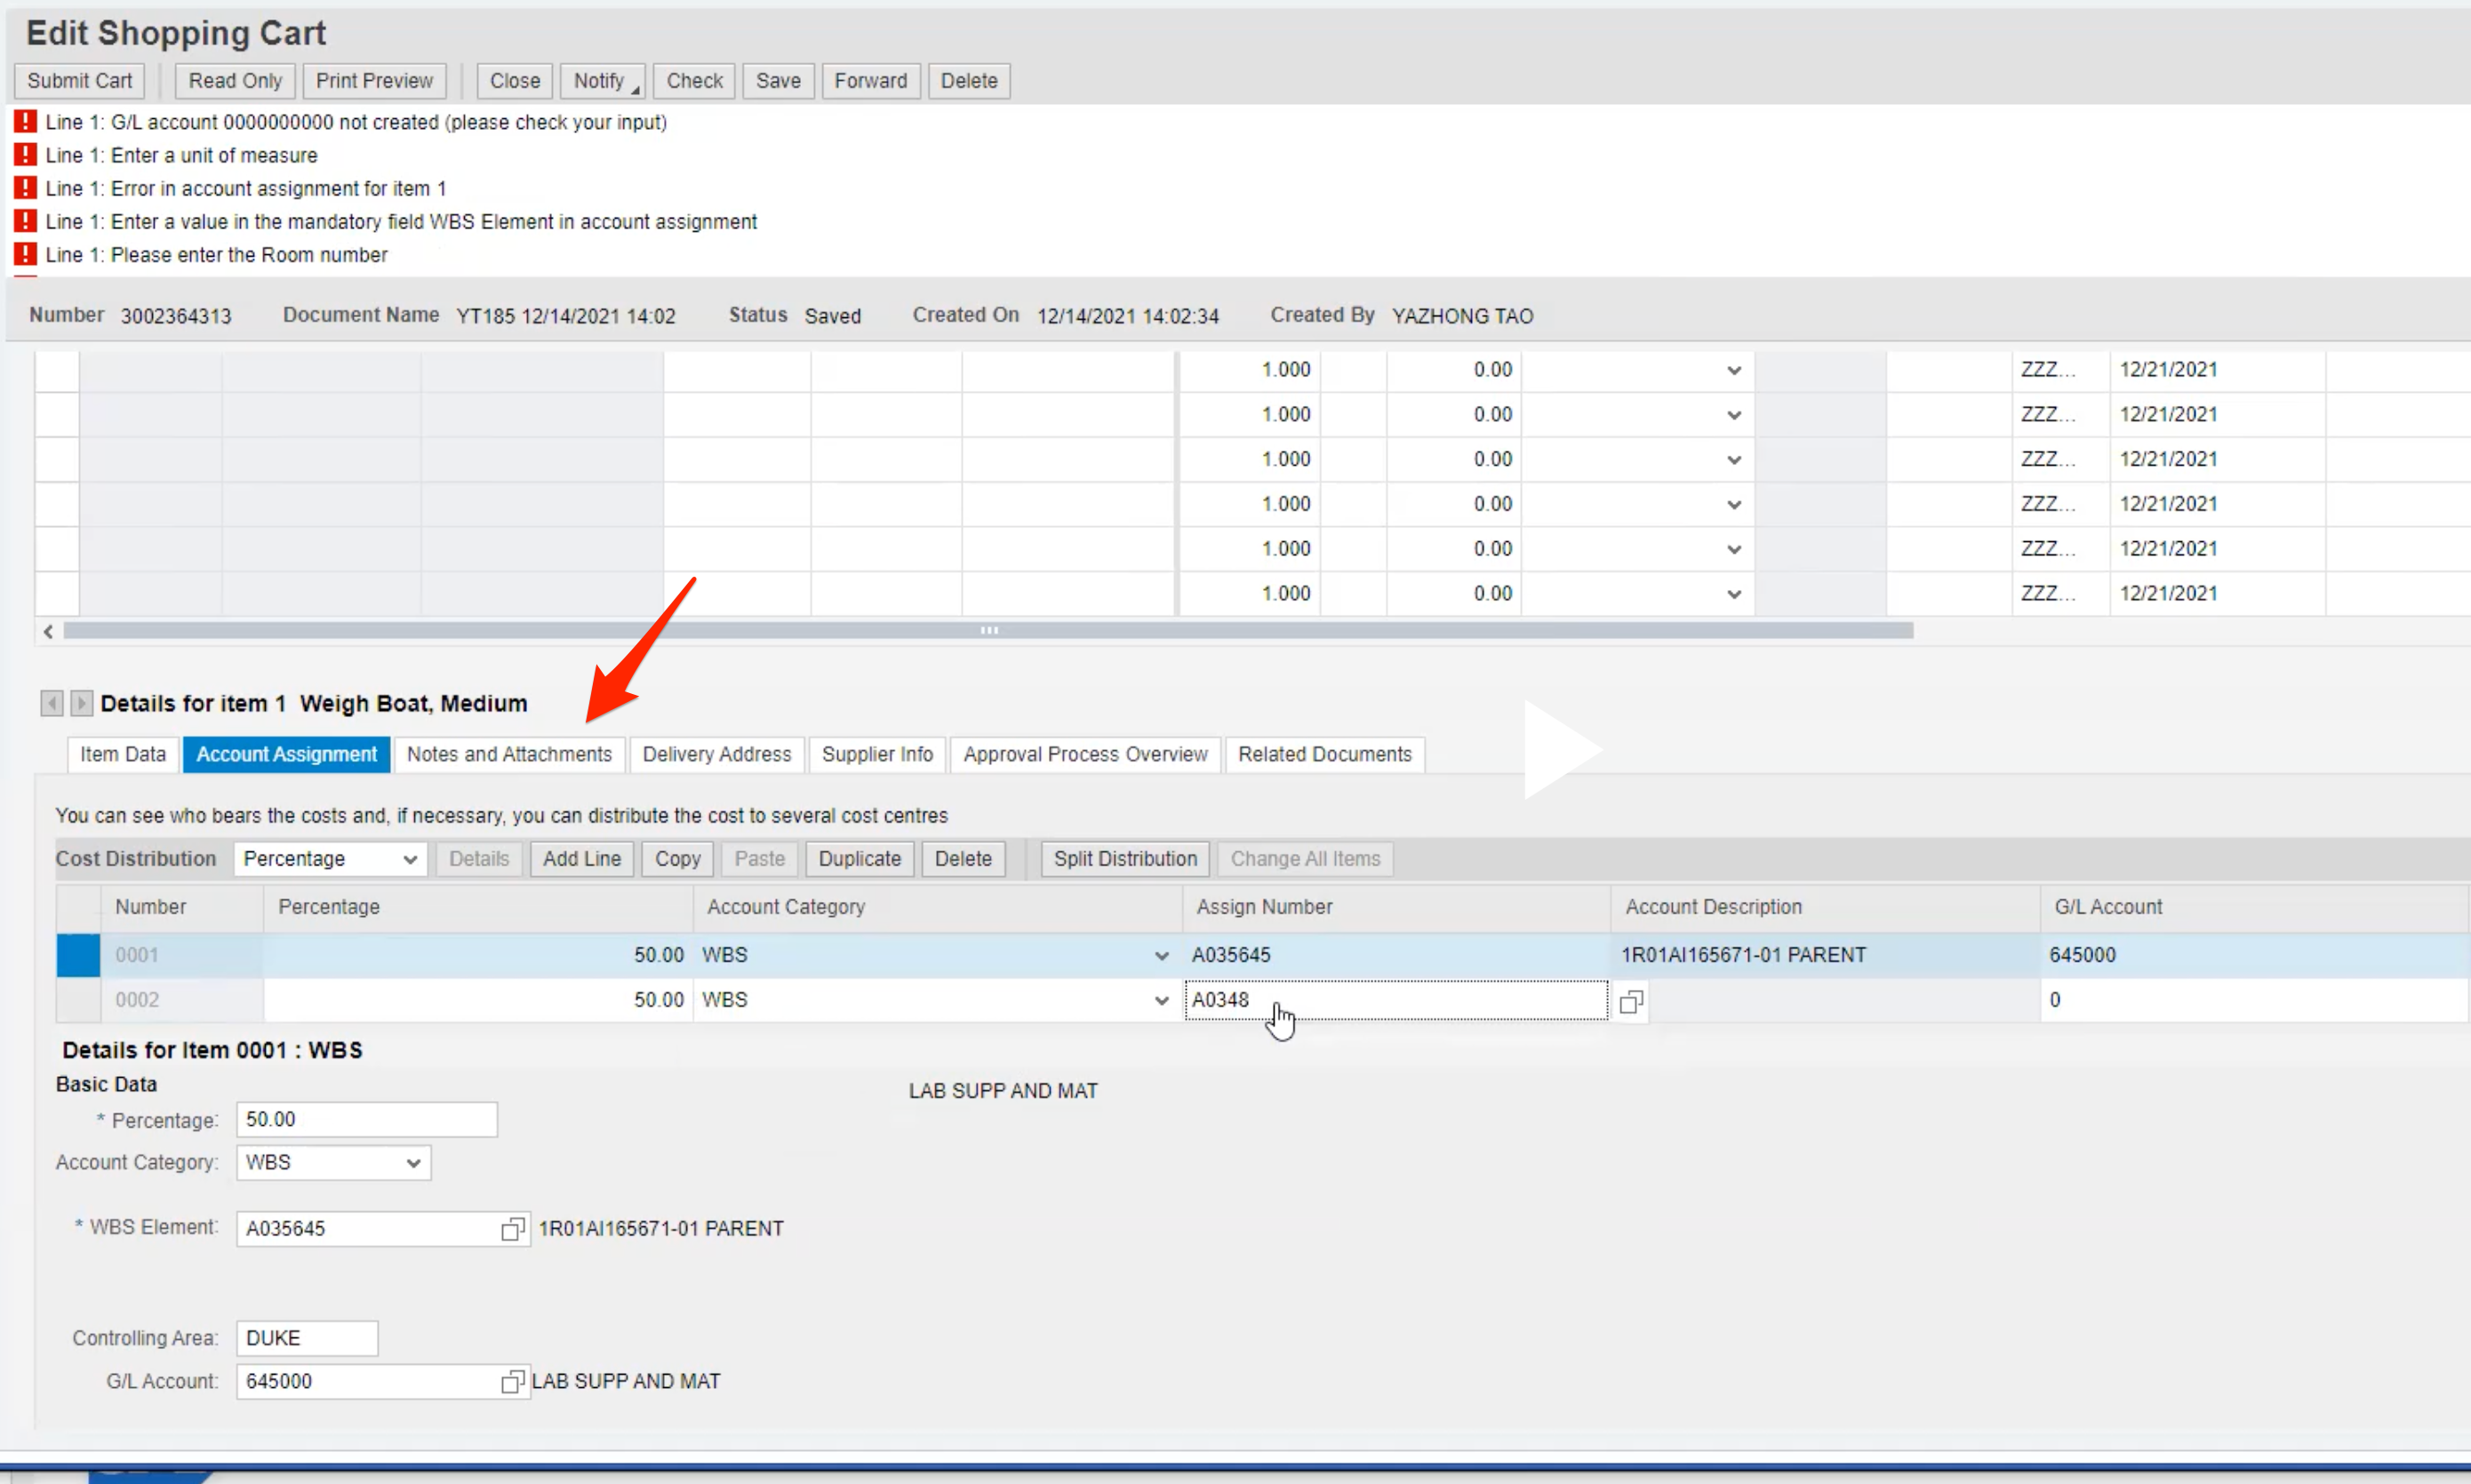This screenshot has width=2471, height=1484.
Task: Click the Delete icon in toolbar
Action: 967,79
